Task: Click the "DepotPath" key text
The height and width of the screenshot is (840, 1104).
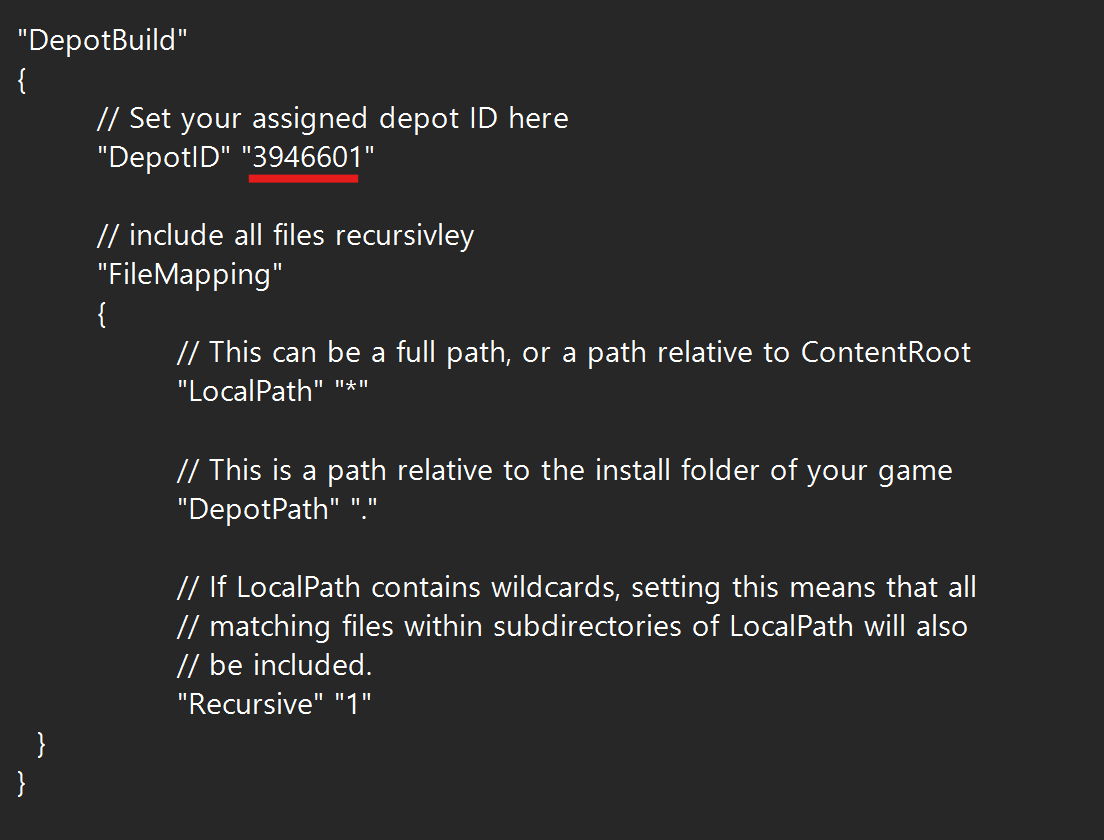Action: pos(258,509)
